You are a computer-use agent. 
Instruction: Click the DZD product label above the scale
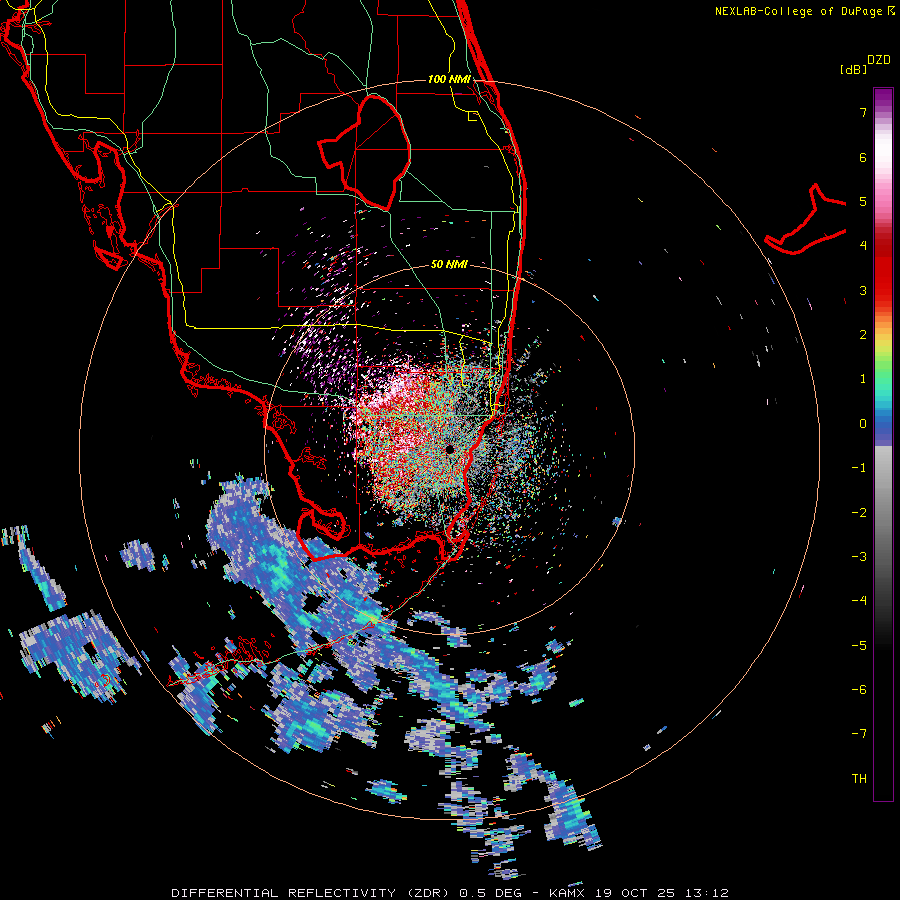[x=879, y=60]
